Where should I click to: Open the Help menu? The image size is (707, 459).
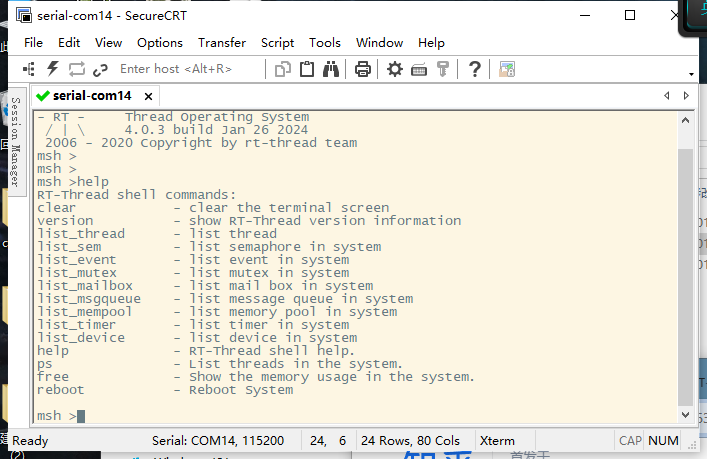(x=431, y=43)
